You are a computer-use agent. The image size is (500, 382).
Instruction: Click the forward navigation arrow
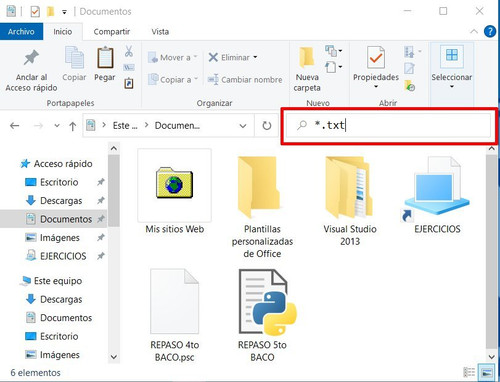click(x=38, y=126)
